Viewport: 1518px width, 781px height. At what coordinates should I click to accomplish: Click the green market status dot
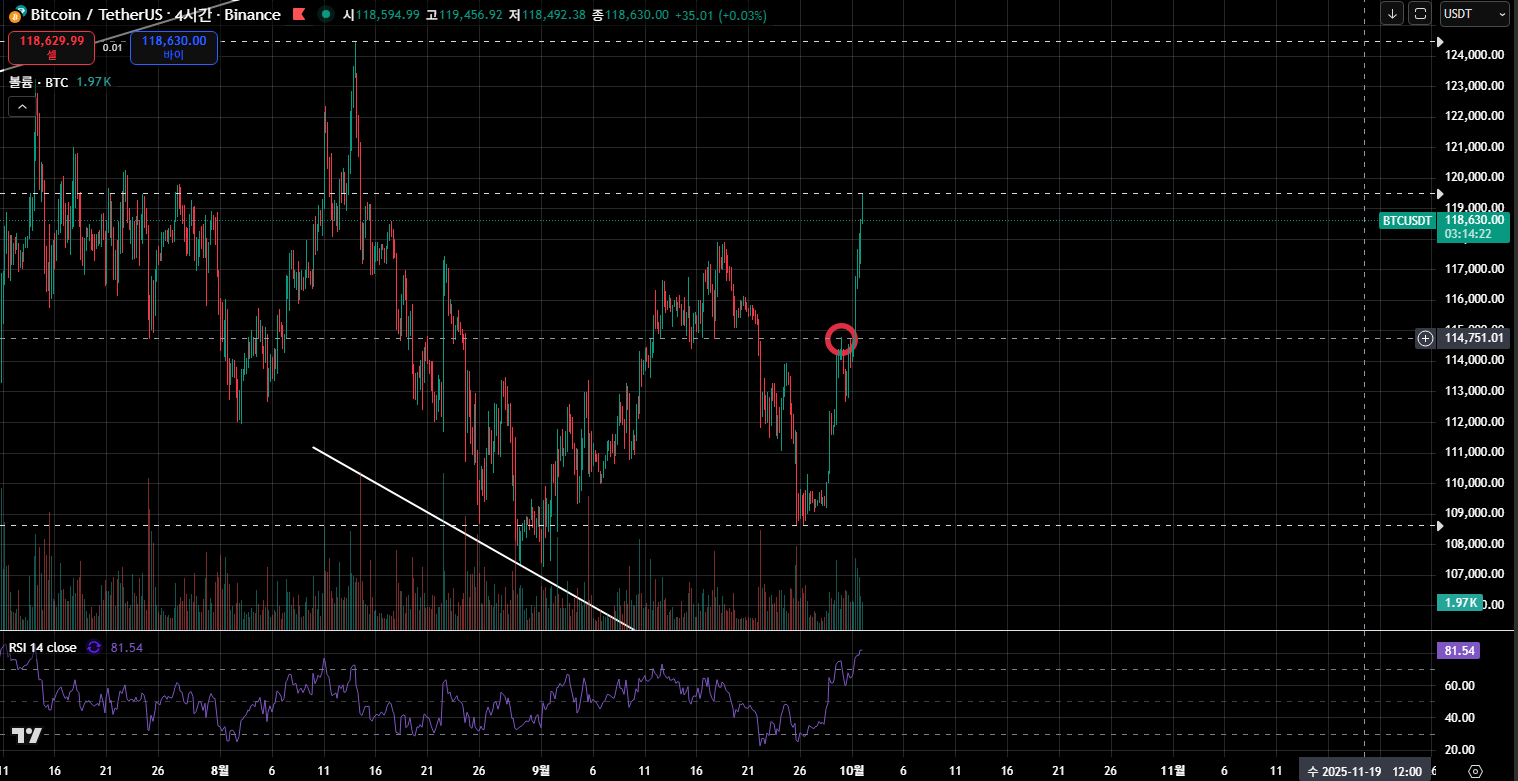coord(326,15)
